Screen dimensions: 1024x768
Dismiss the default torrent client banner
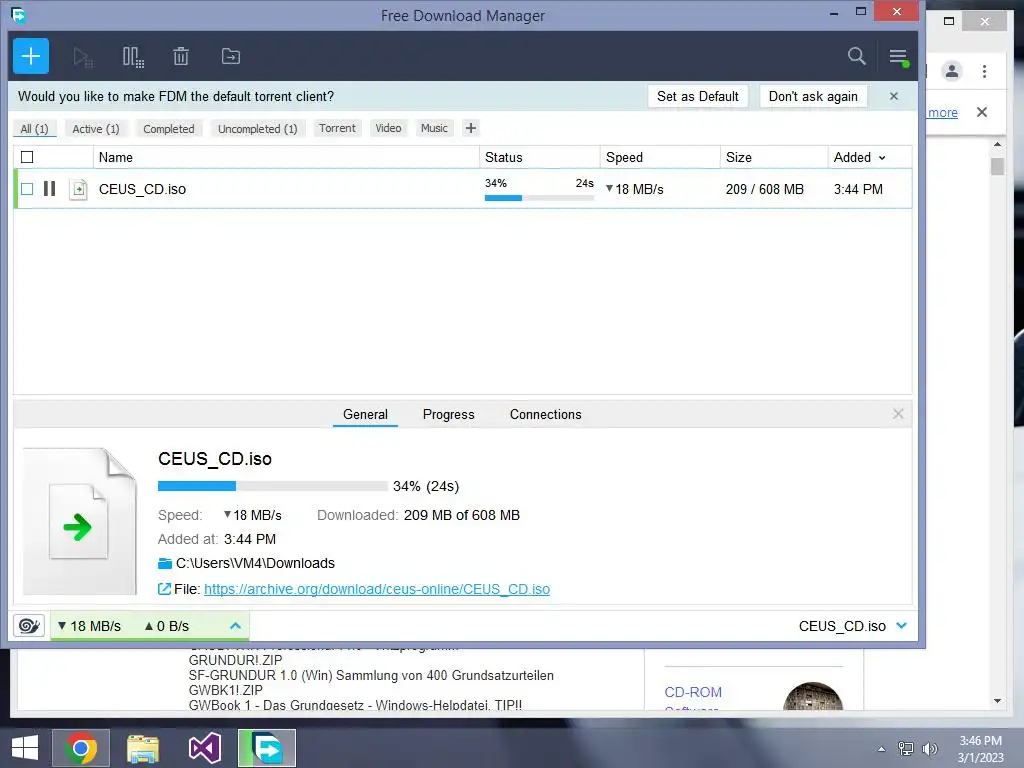click(x=893, y=96)
